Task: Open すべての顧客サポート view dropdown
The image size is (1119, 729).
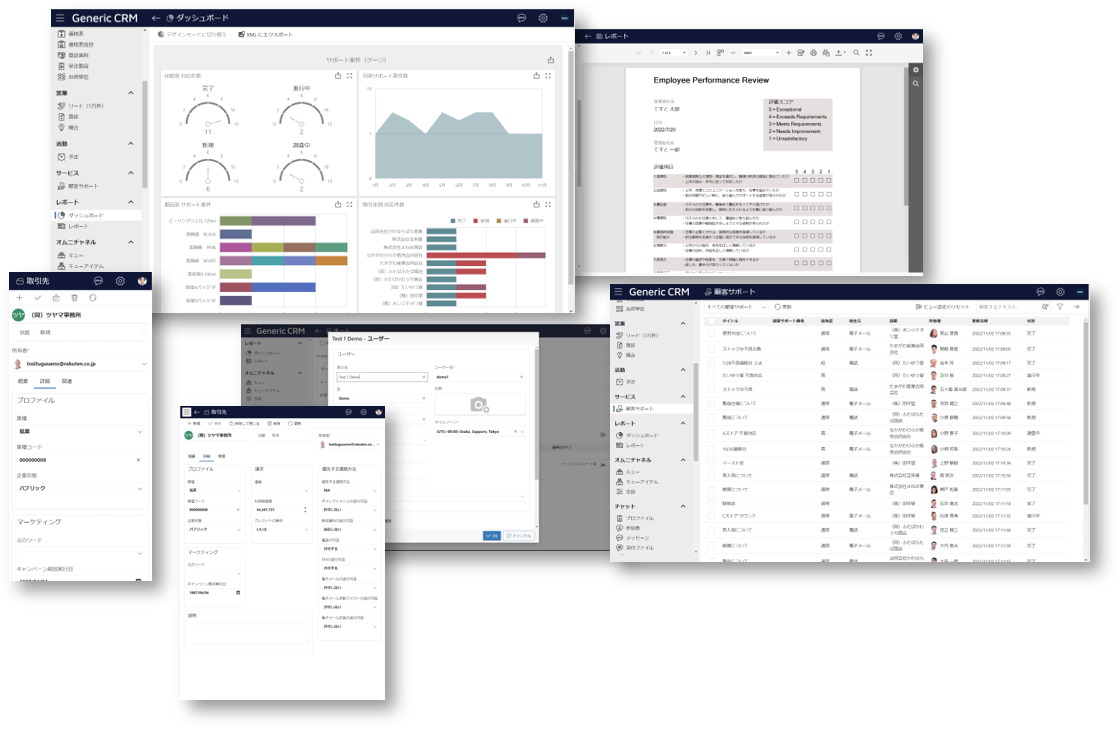Action: pos(735,307)
